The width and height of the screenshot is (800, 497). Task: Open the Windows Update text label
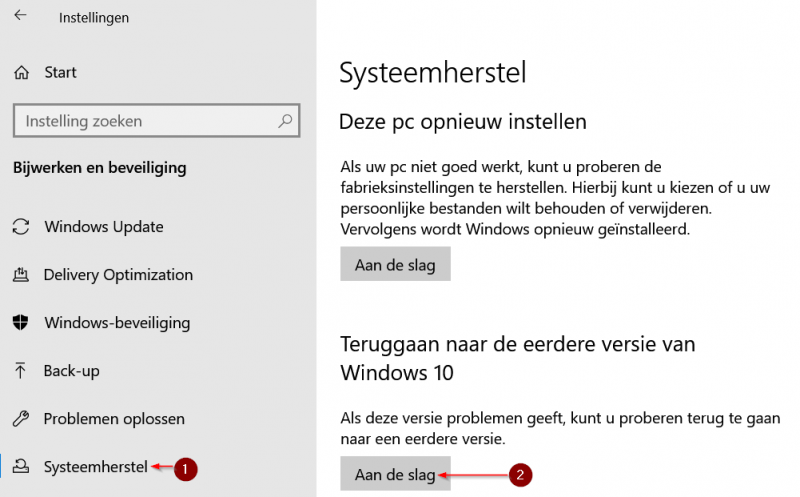tap(104, 227)
